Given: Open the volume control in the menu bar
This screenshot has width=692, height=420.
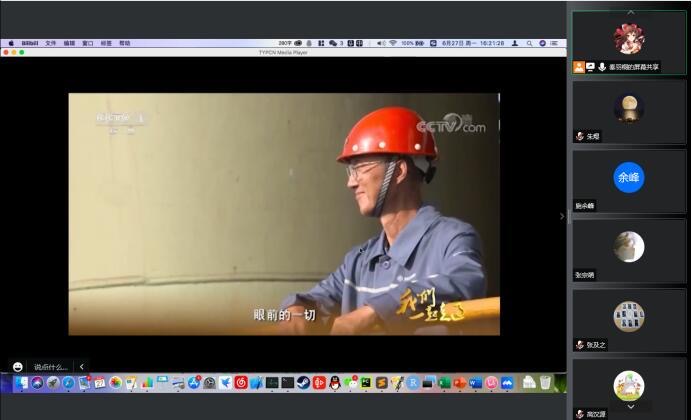Looking at the screenshot, I should 381,43.
